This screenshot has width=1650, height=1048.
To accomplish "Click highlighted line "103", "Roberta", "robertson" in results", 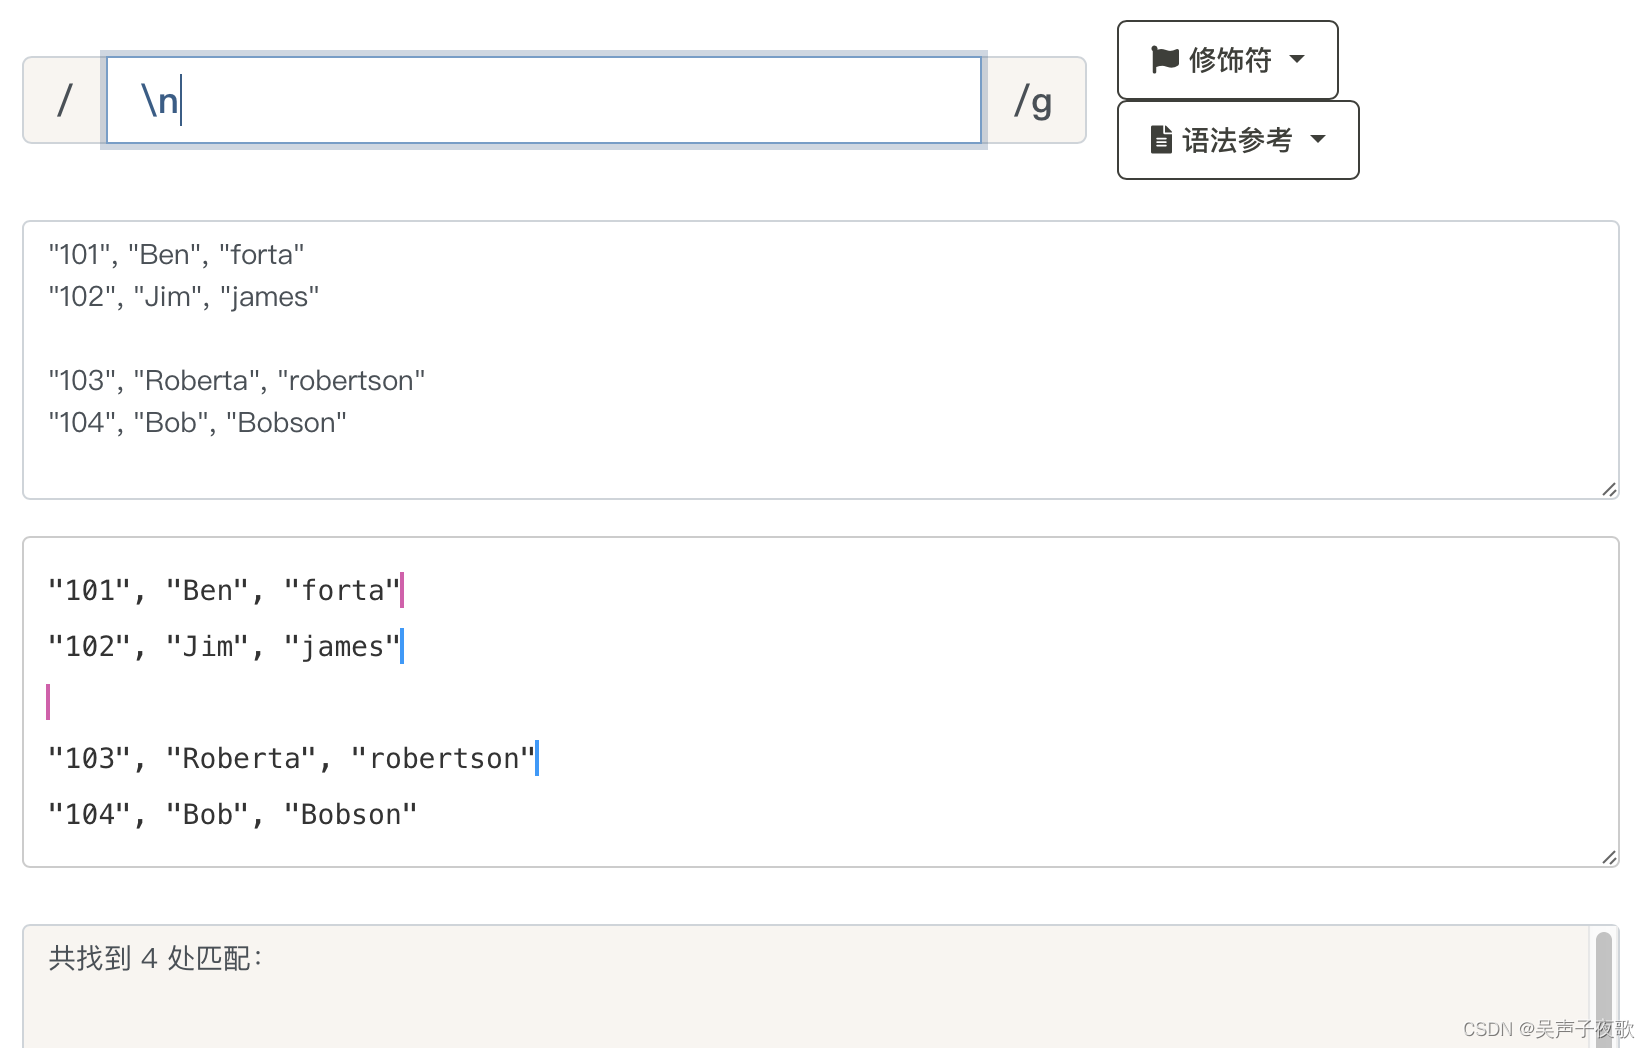I will click(292, 759).
